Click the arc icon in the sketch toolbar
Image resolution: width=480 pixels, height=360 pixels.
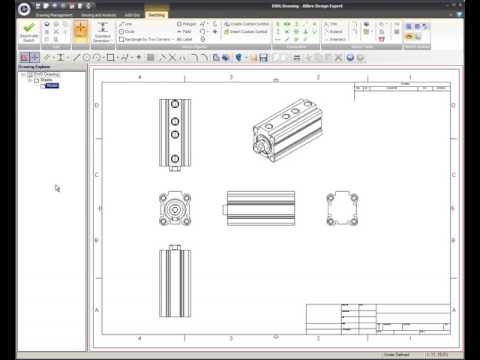click(x=97, y=58)
